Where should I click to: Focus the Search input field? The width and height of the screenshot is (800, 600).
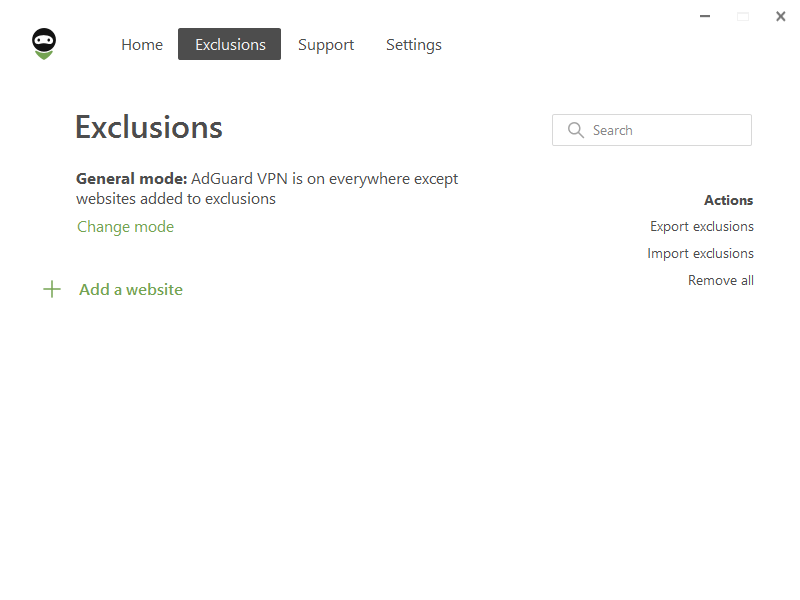point(652,130)
